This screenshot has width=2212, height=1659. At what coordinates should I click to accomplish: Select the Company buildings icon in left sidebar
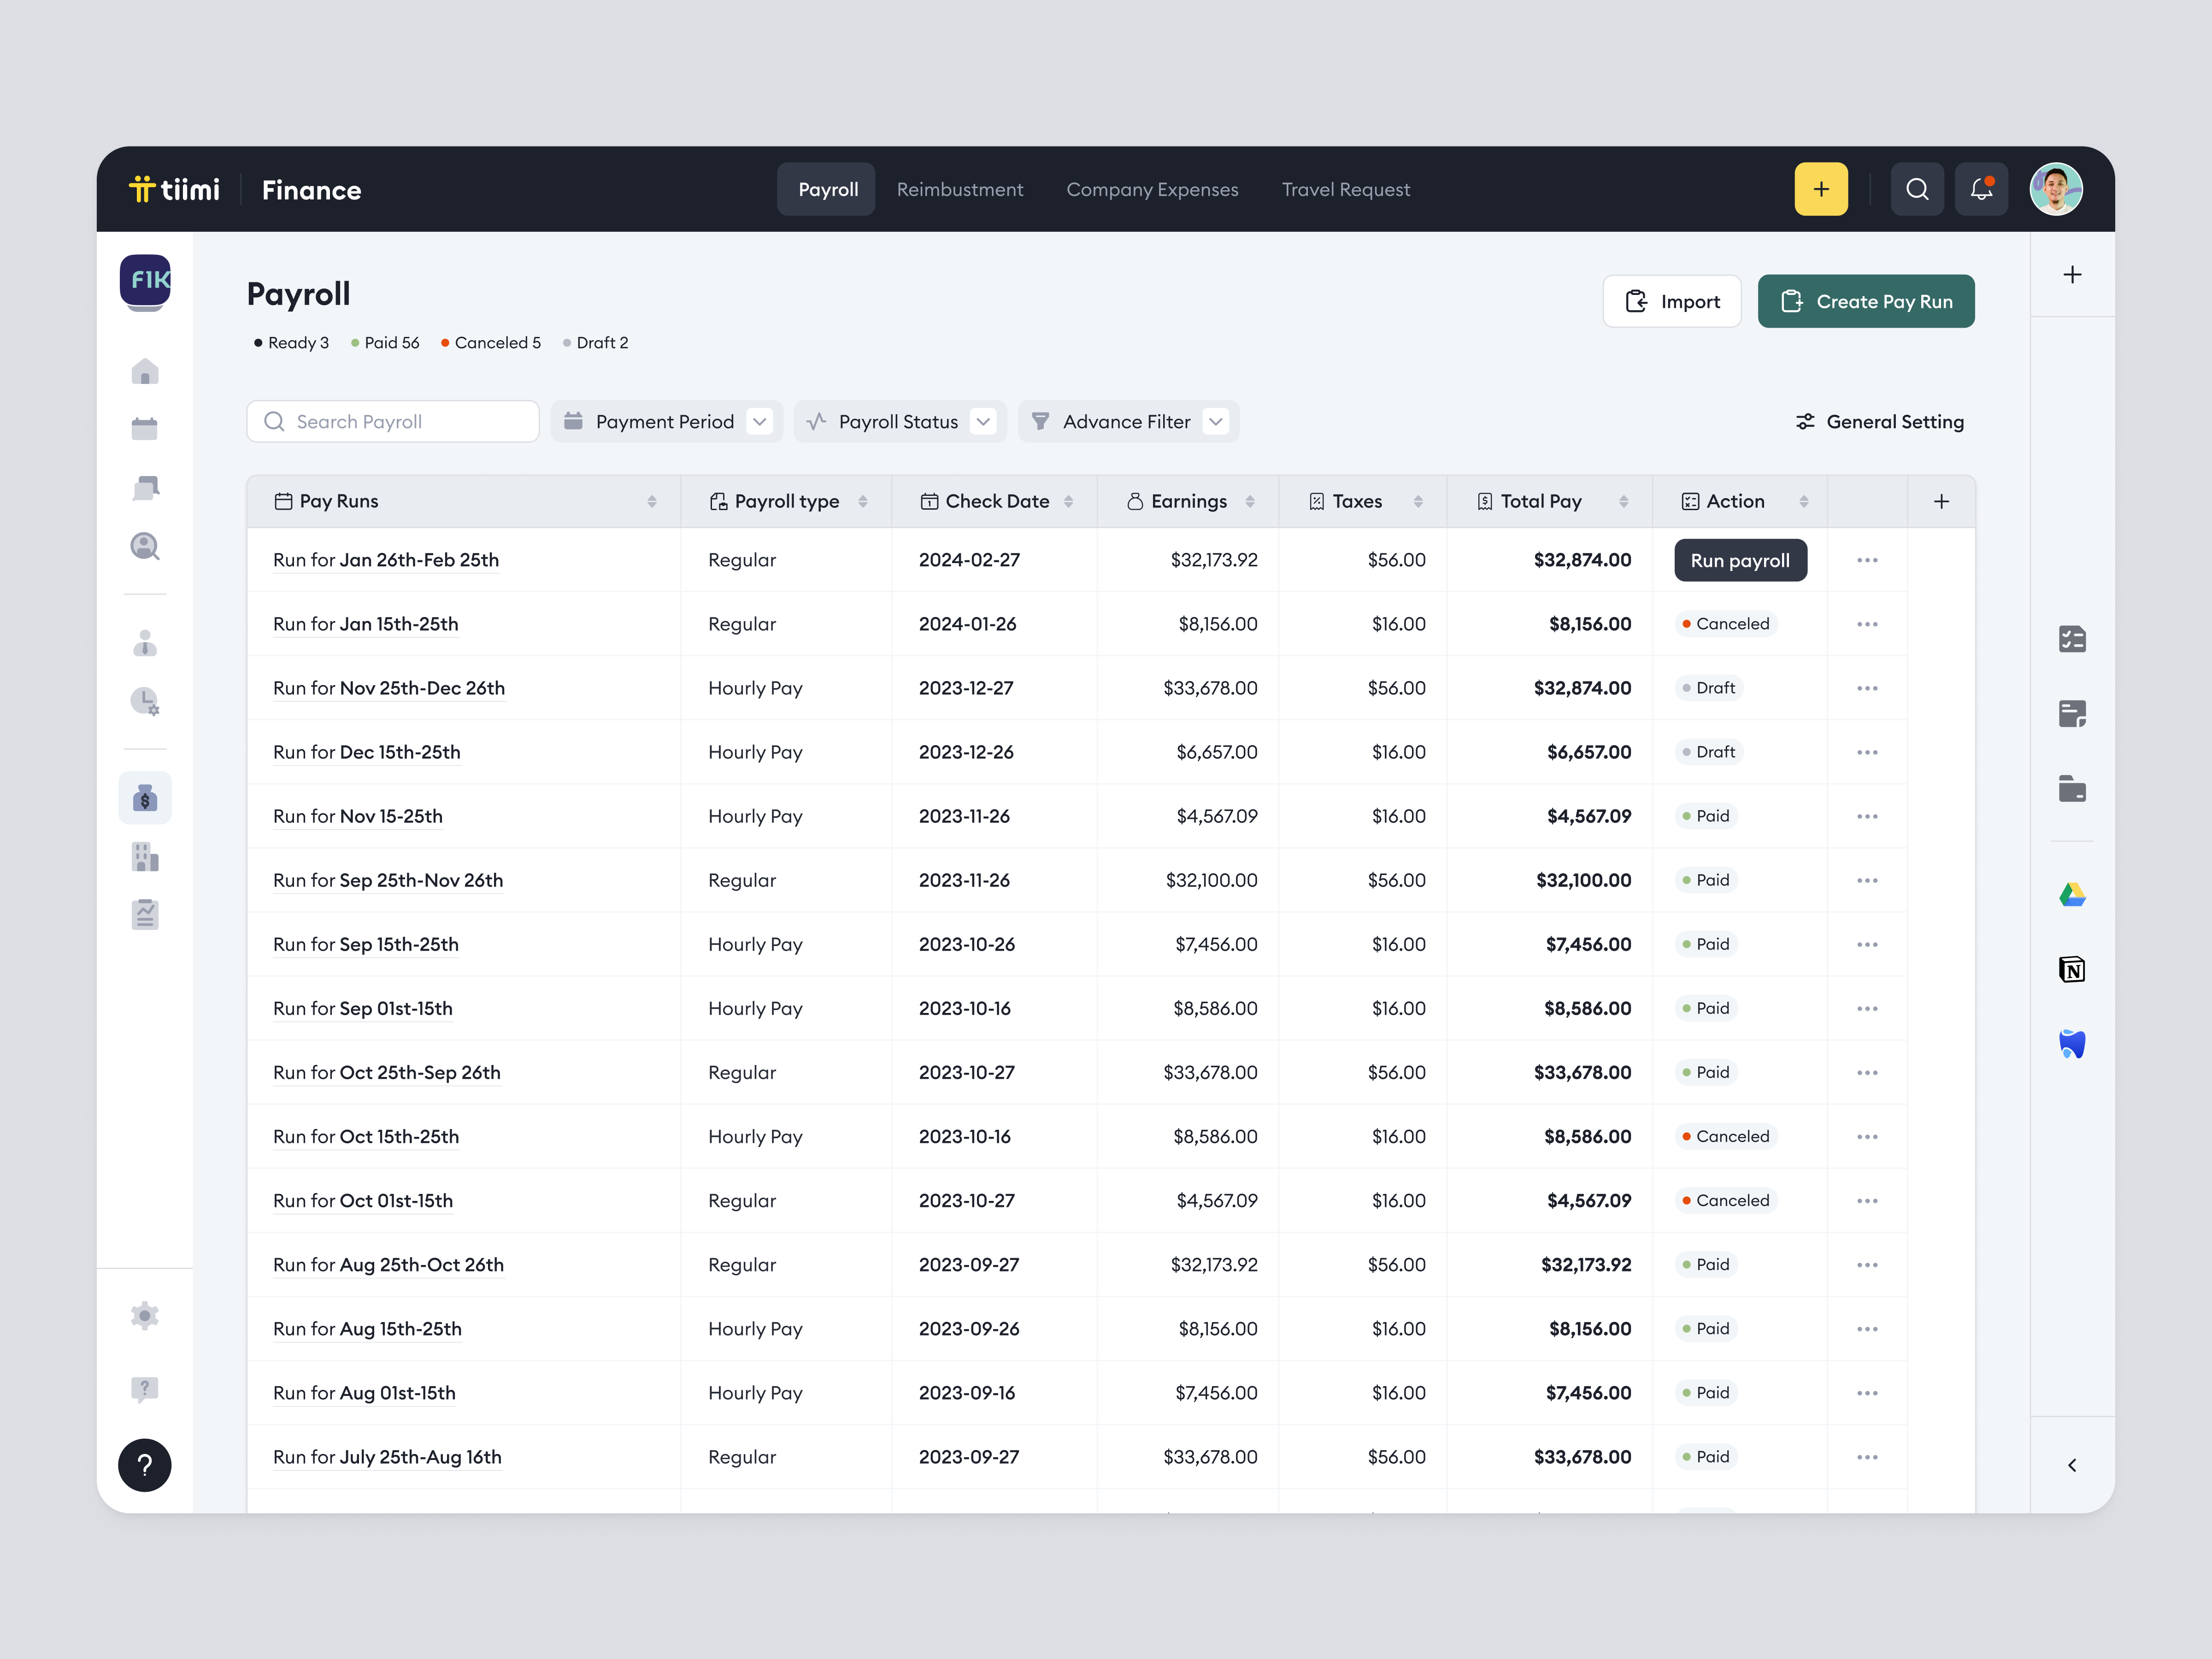click(x=145, y=856)
